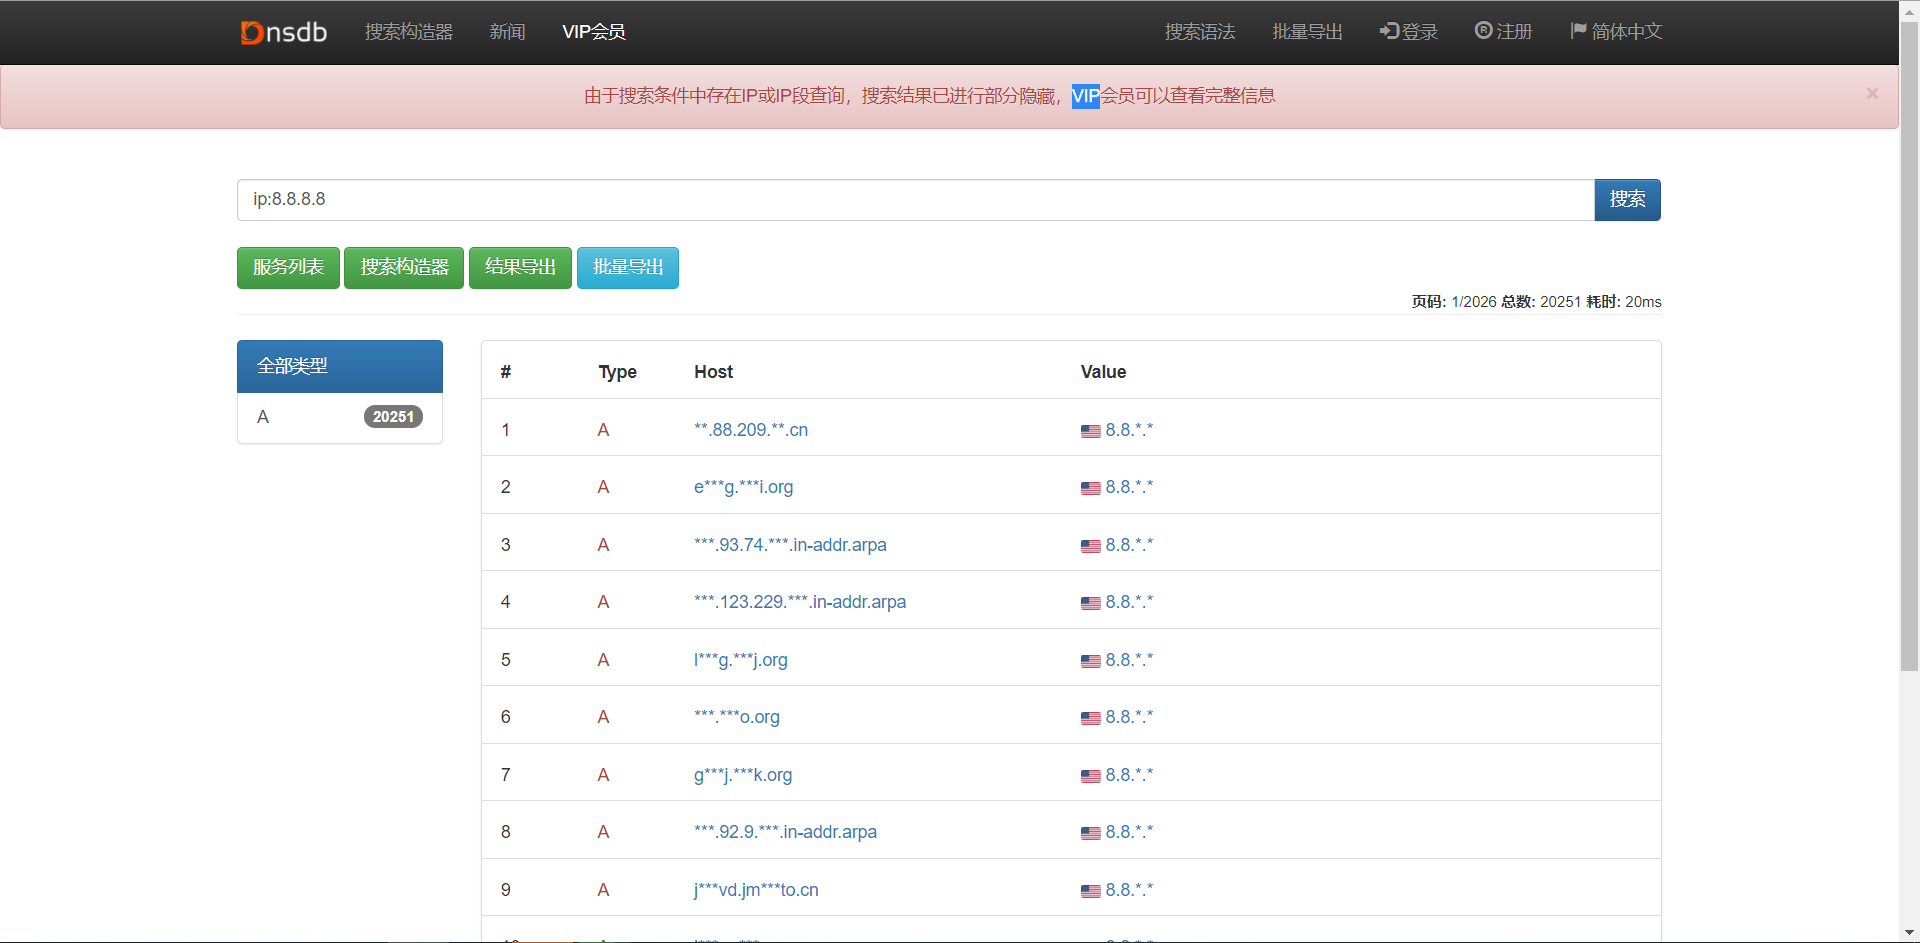This screenshot has width=1920, height=943.
Task: Click the 服务列表 green button
Action: pyautogui.click(x=288, y=268)
